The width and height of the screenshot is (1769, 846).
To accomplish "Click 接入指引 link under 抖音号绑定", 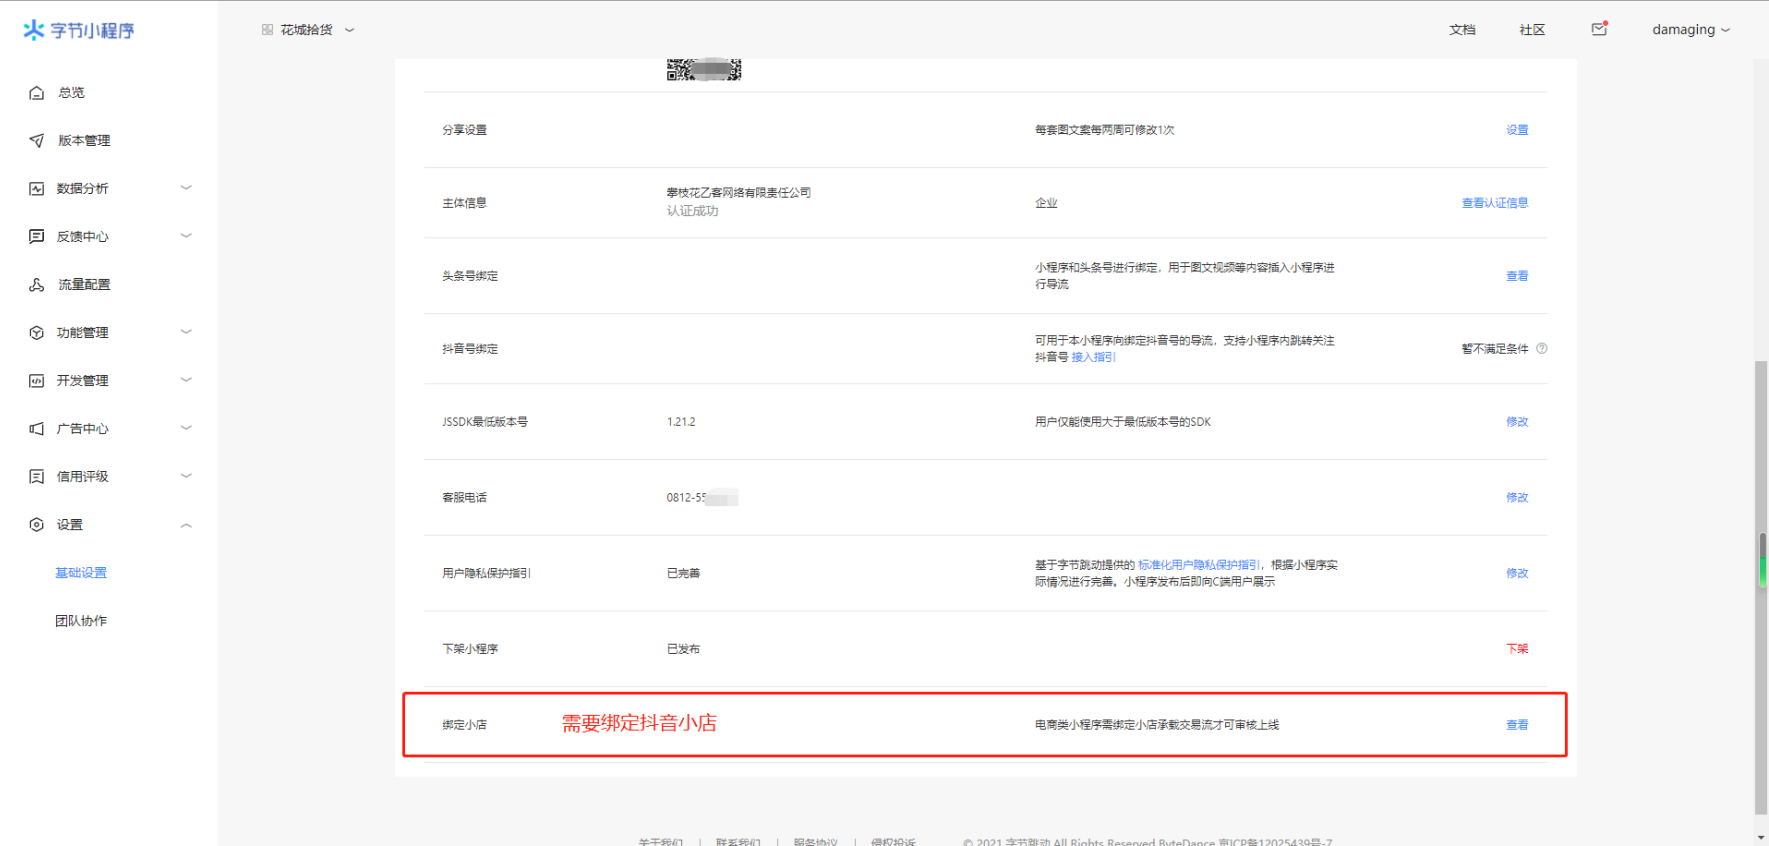I will (1093, 357).
